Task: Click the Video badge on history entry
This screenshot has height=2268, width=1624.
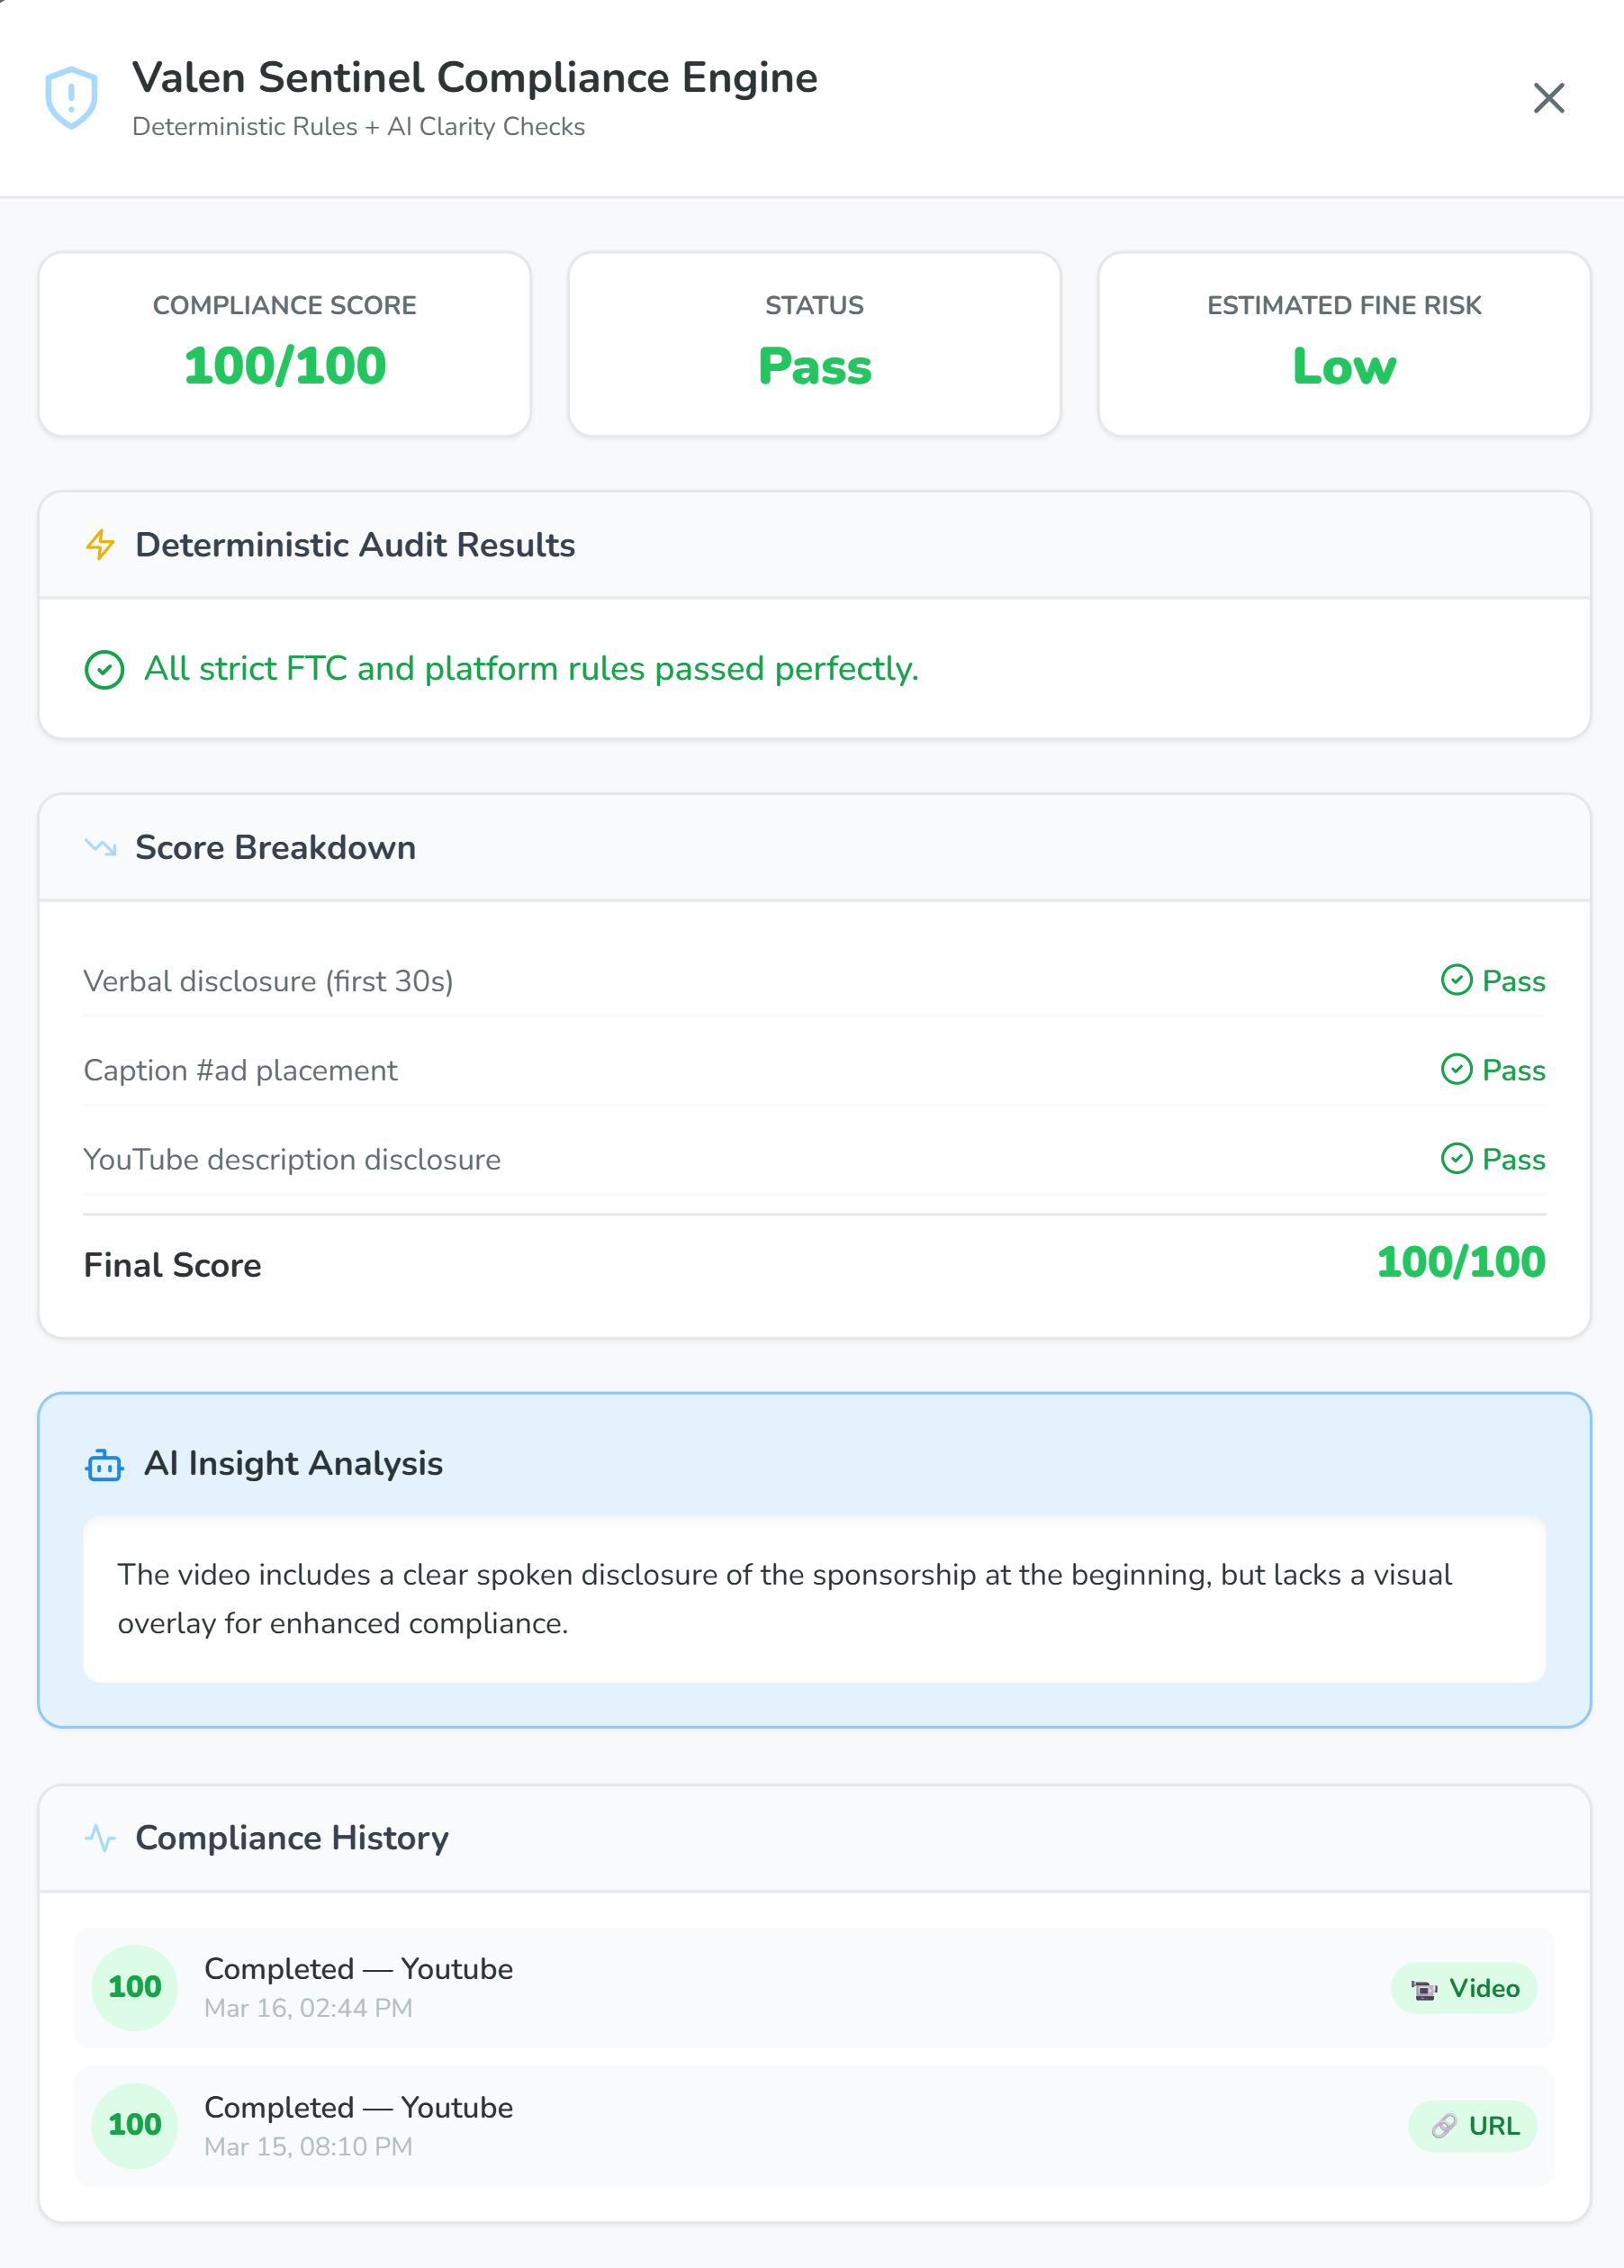Action: (x=1464, y=1988)
